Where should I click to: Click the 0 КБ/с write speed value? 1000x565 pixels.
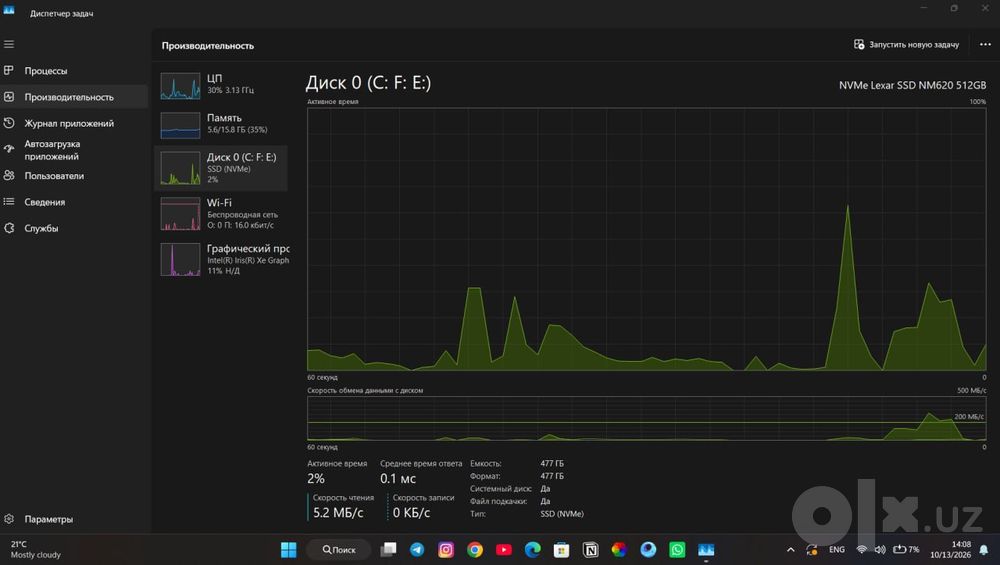pos(411,513)
